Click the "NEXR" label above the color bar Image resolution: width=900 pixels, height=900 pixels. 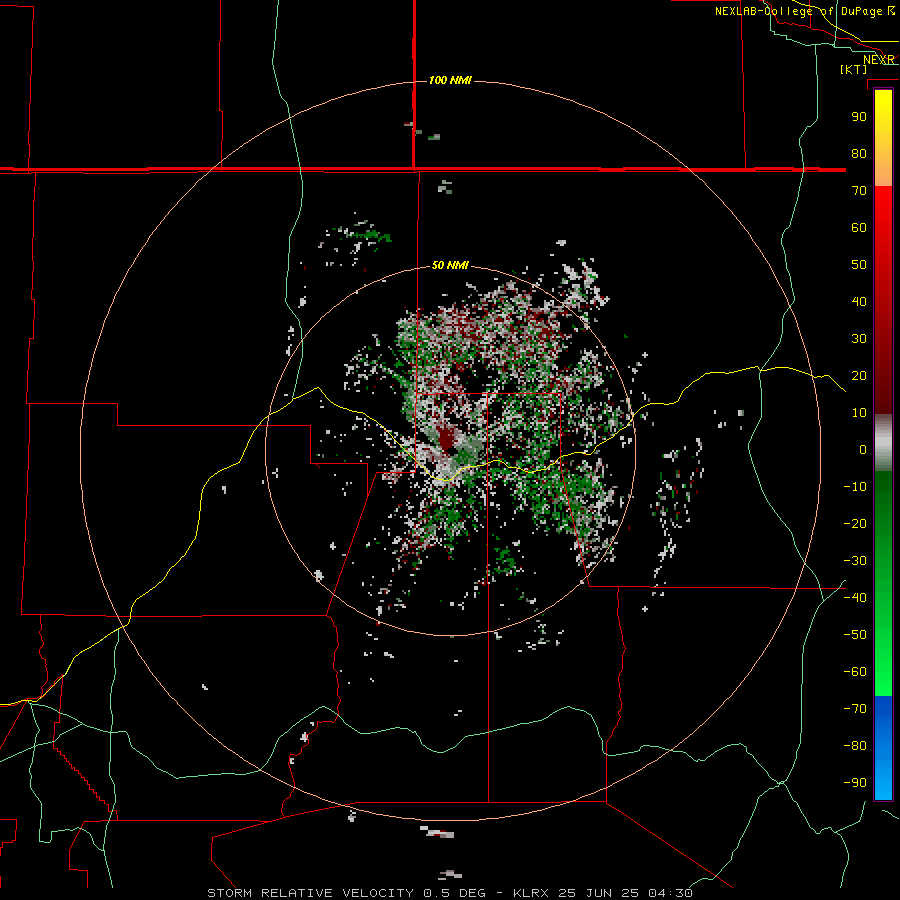[878, 60]
